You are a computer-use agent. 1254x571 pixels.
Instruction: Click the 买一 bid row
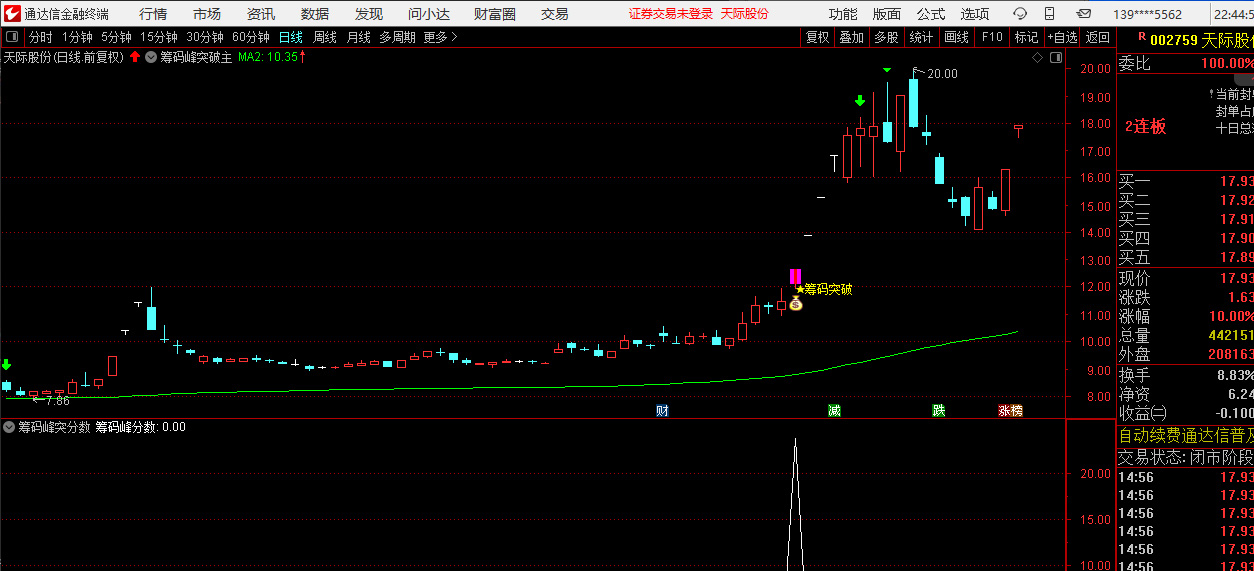point(1185,181)
